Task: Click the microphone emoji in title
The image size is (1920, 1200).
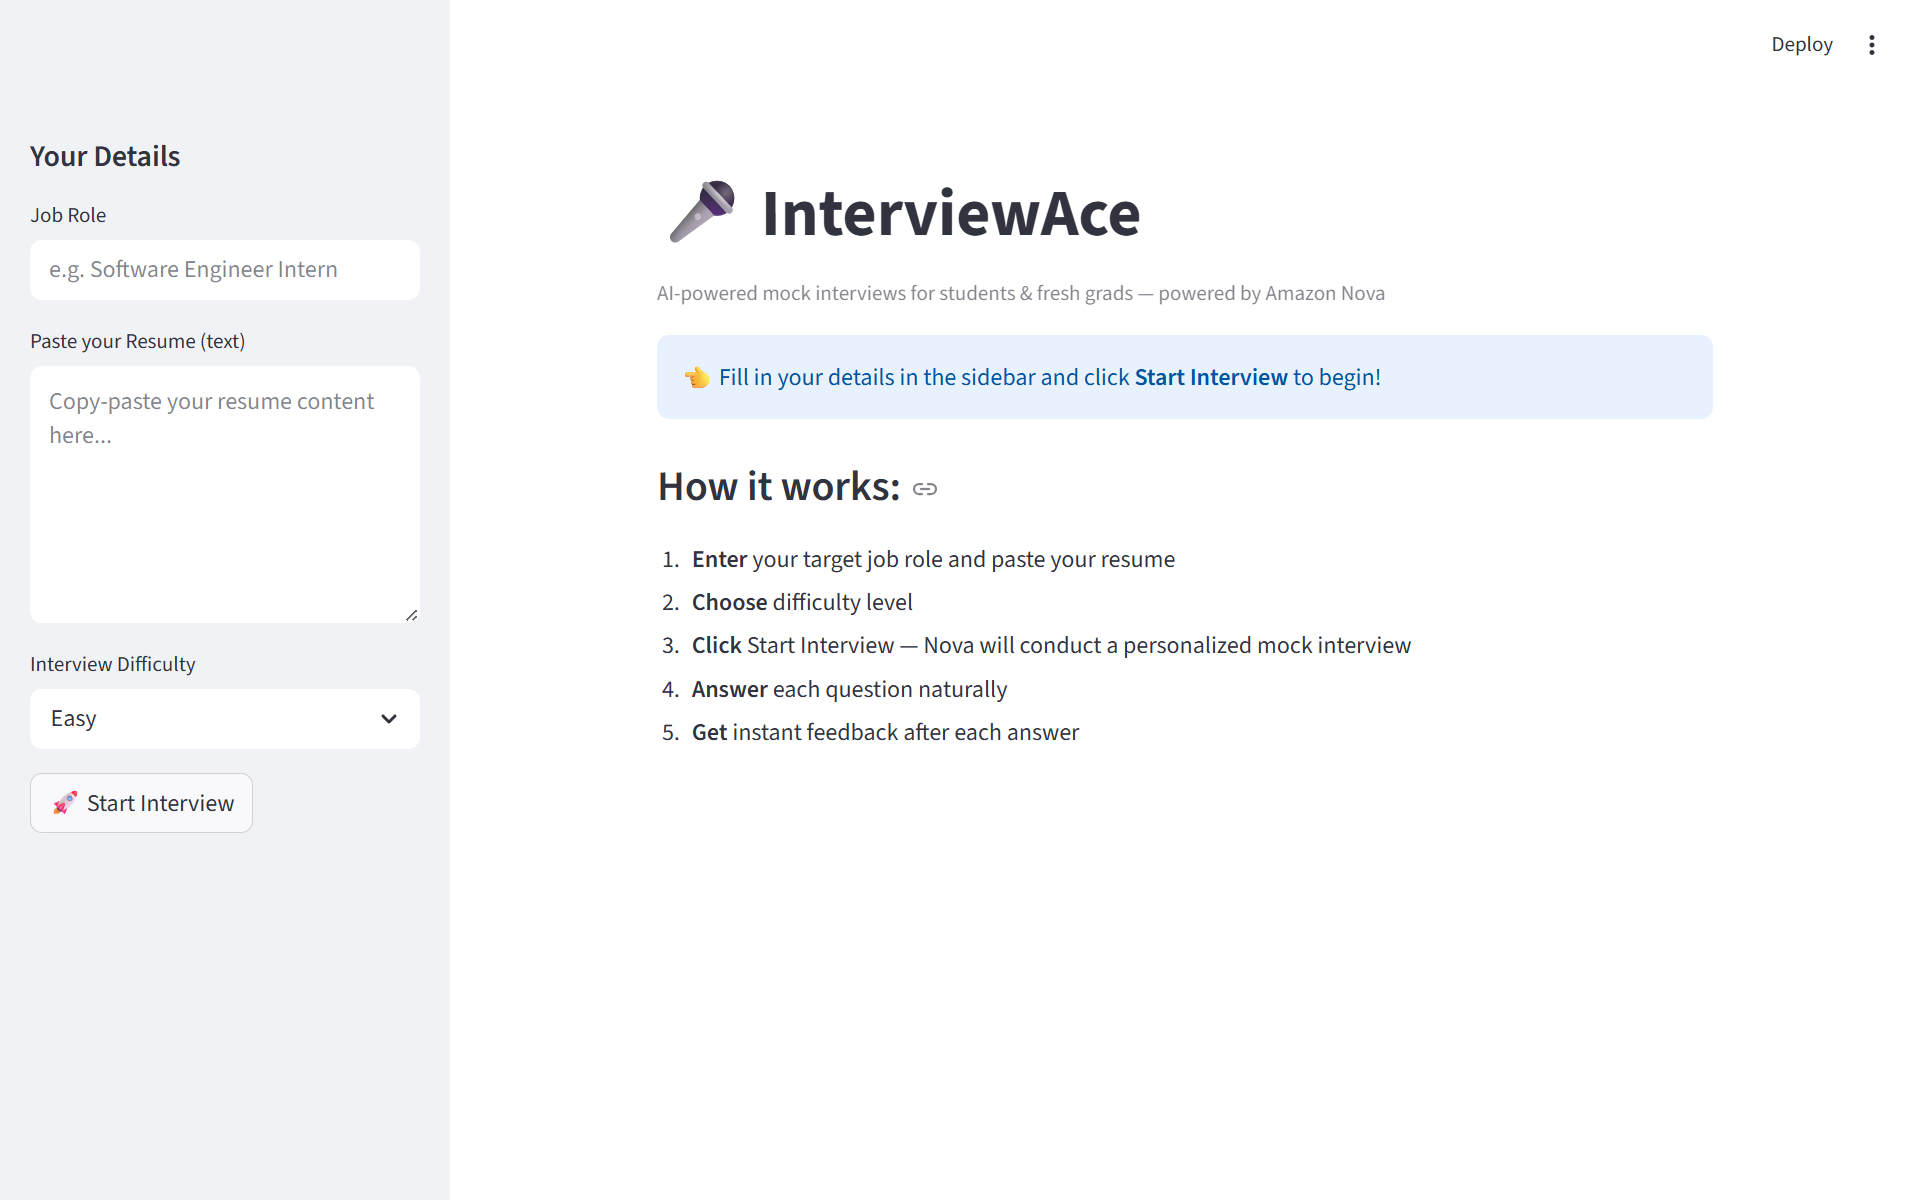Action: 702,211
